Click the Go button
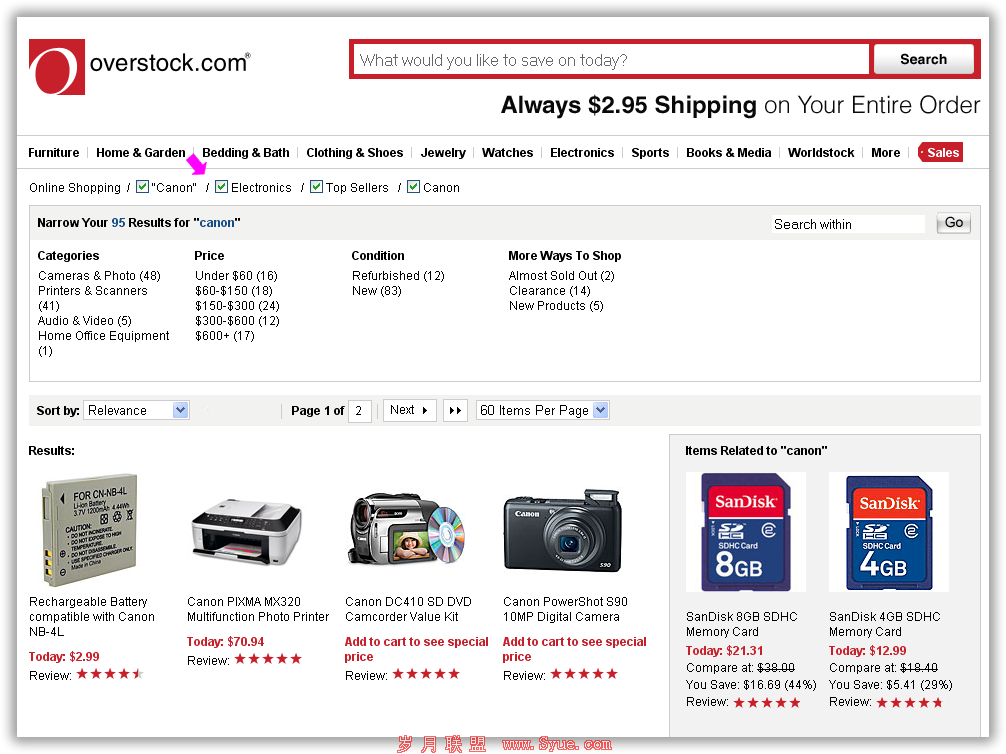Screen dimensions: 1006x754 [953, 223]
